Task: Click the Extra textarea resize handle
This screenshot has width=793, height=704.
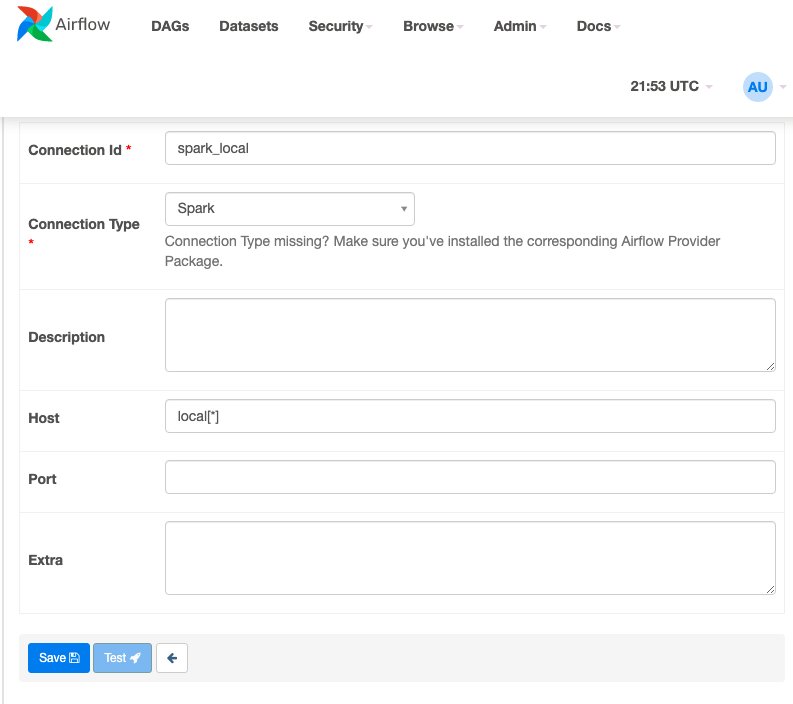Action: tap(770, 590)
